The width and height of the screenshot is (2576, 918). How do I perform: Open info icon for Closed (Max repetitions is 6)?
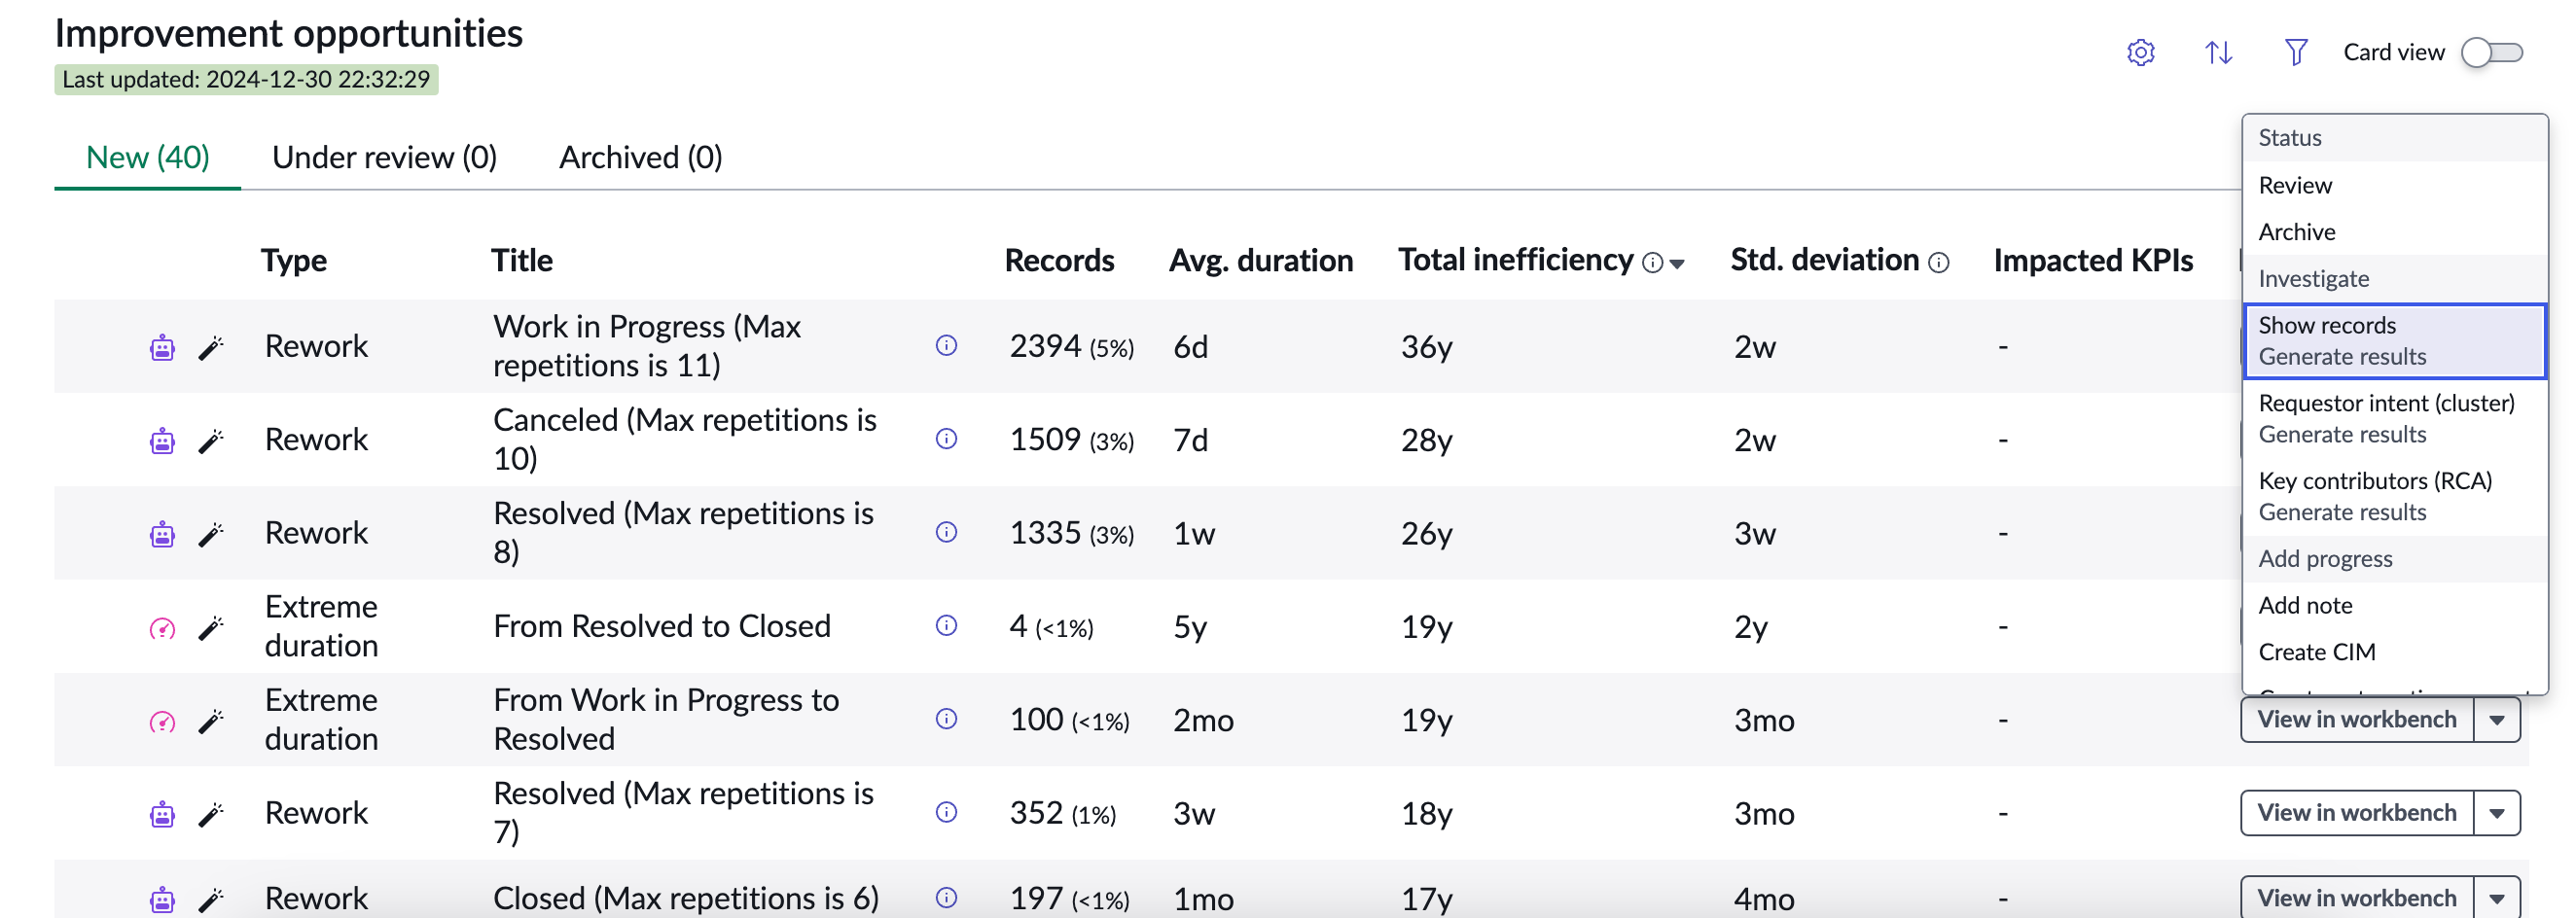click(x=946, y=897)
